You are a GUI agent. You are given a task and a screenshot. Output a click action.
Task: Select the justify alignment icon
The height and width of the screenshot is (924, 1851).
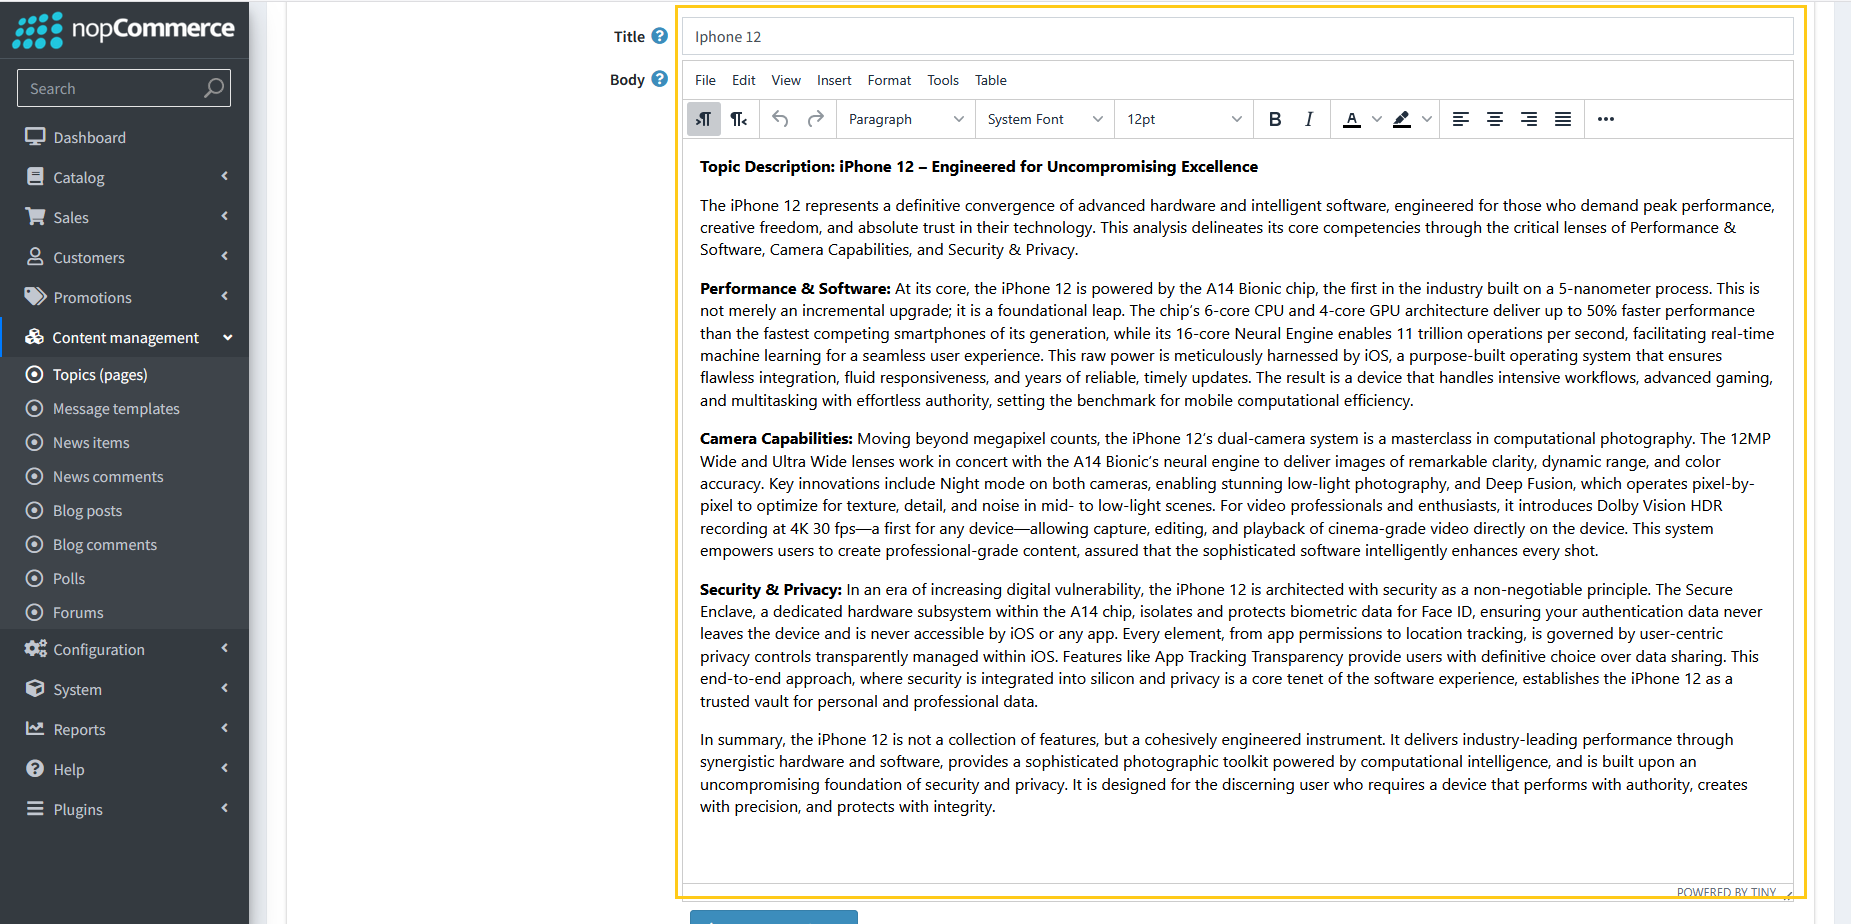click(x=1562, y=119)
